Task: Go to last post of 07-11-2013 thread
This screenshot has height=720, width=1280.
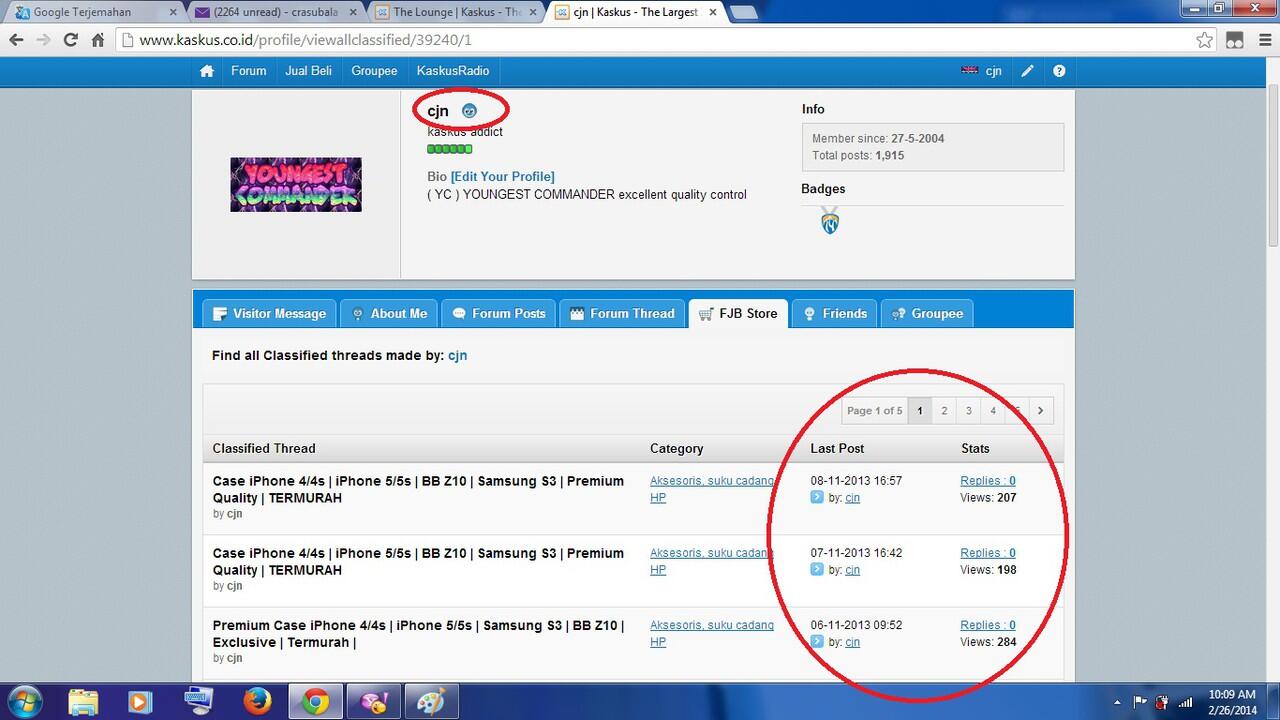Action: tap(817, 569)
